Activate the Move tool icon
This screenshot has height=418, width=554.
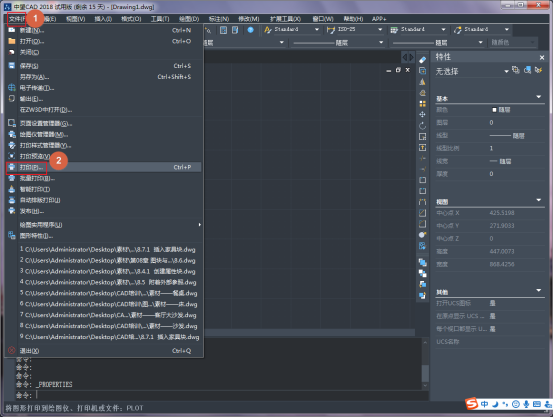tap(422, 114)
